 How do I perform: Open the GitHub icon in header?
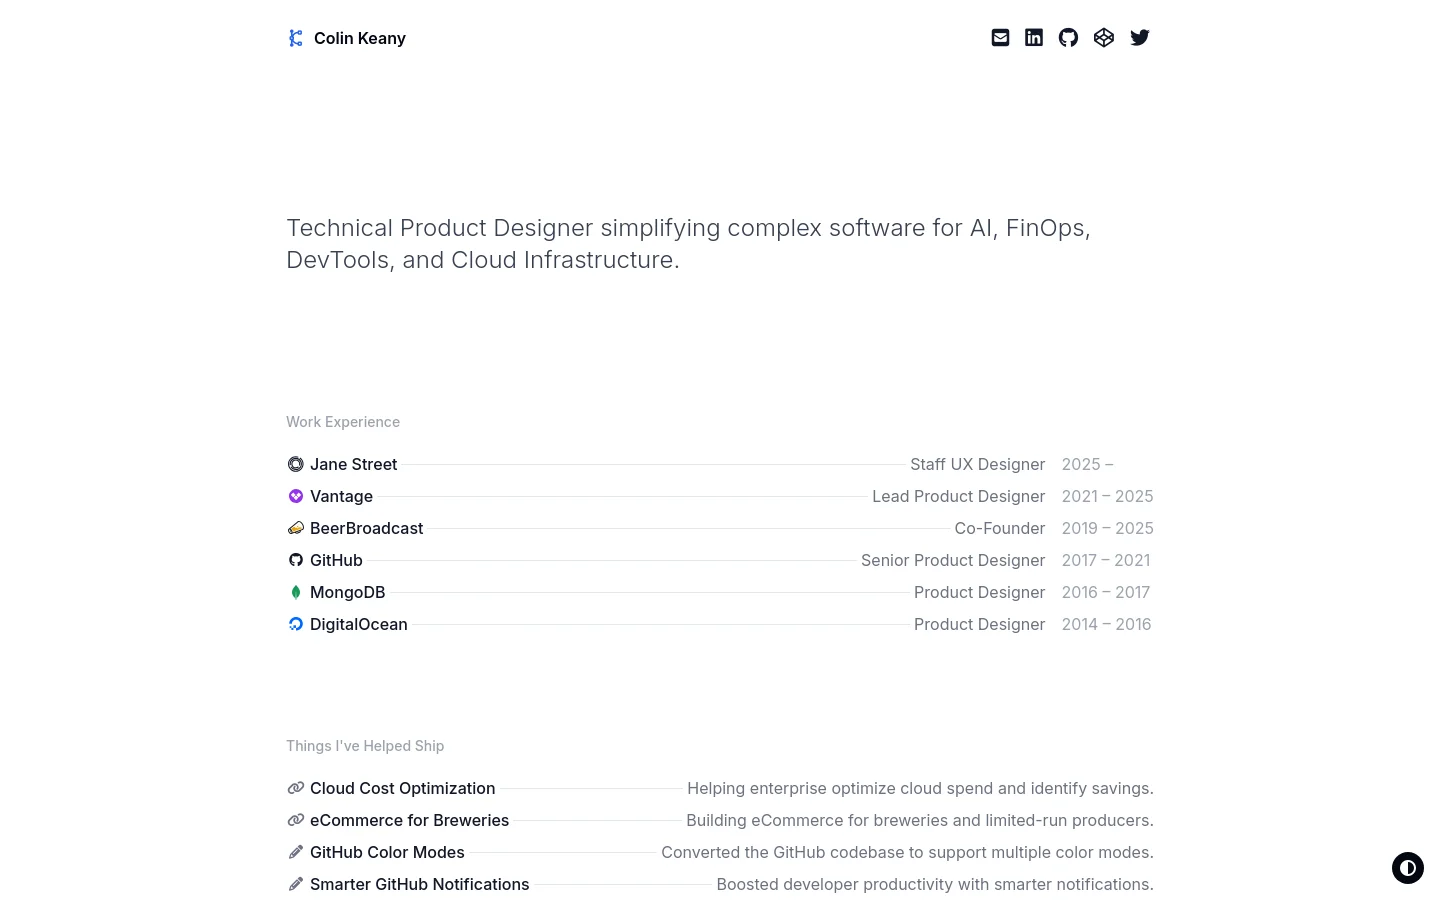coord(1069,38)
